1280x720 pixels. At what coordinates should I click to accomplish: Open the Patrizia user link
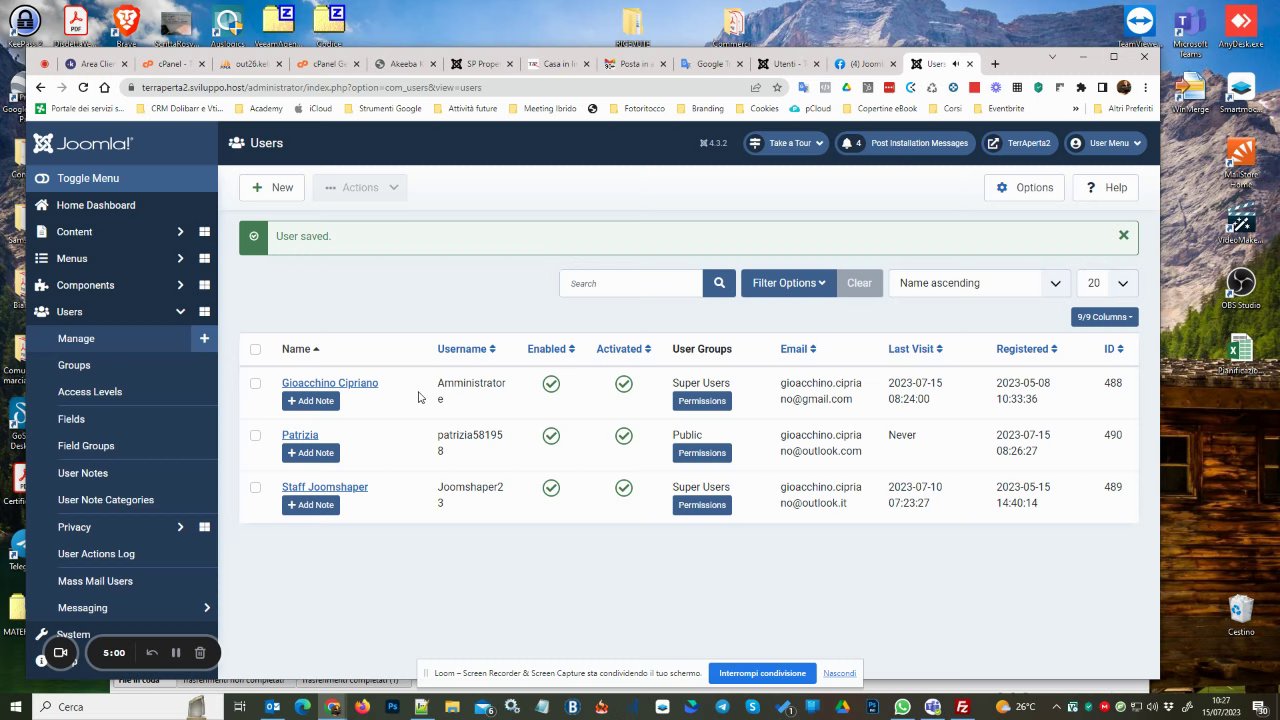(x=300, y=435)
